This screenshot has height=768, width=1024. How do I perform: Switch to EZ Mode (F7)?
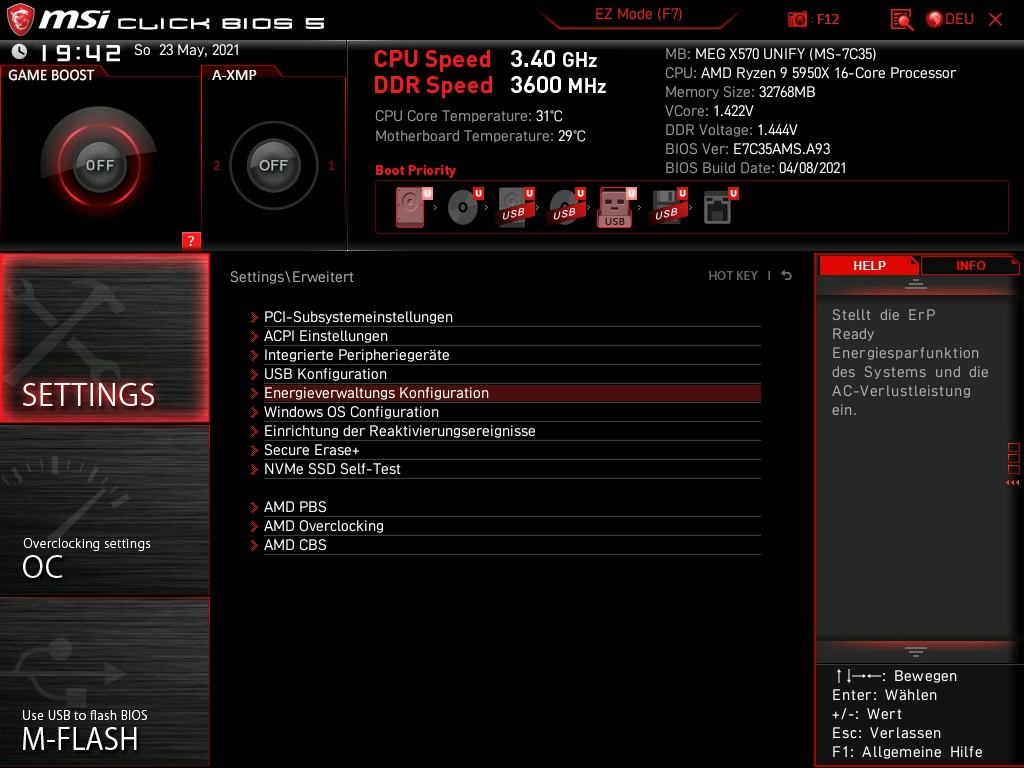[638, 14]
